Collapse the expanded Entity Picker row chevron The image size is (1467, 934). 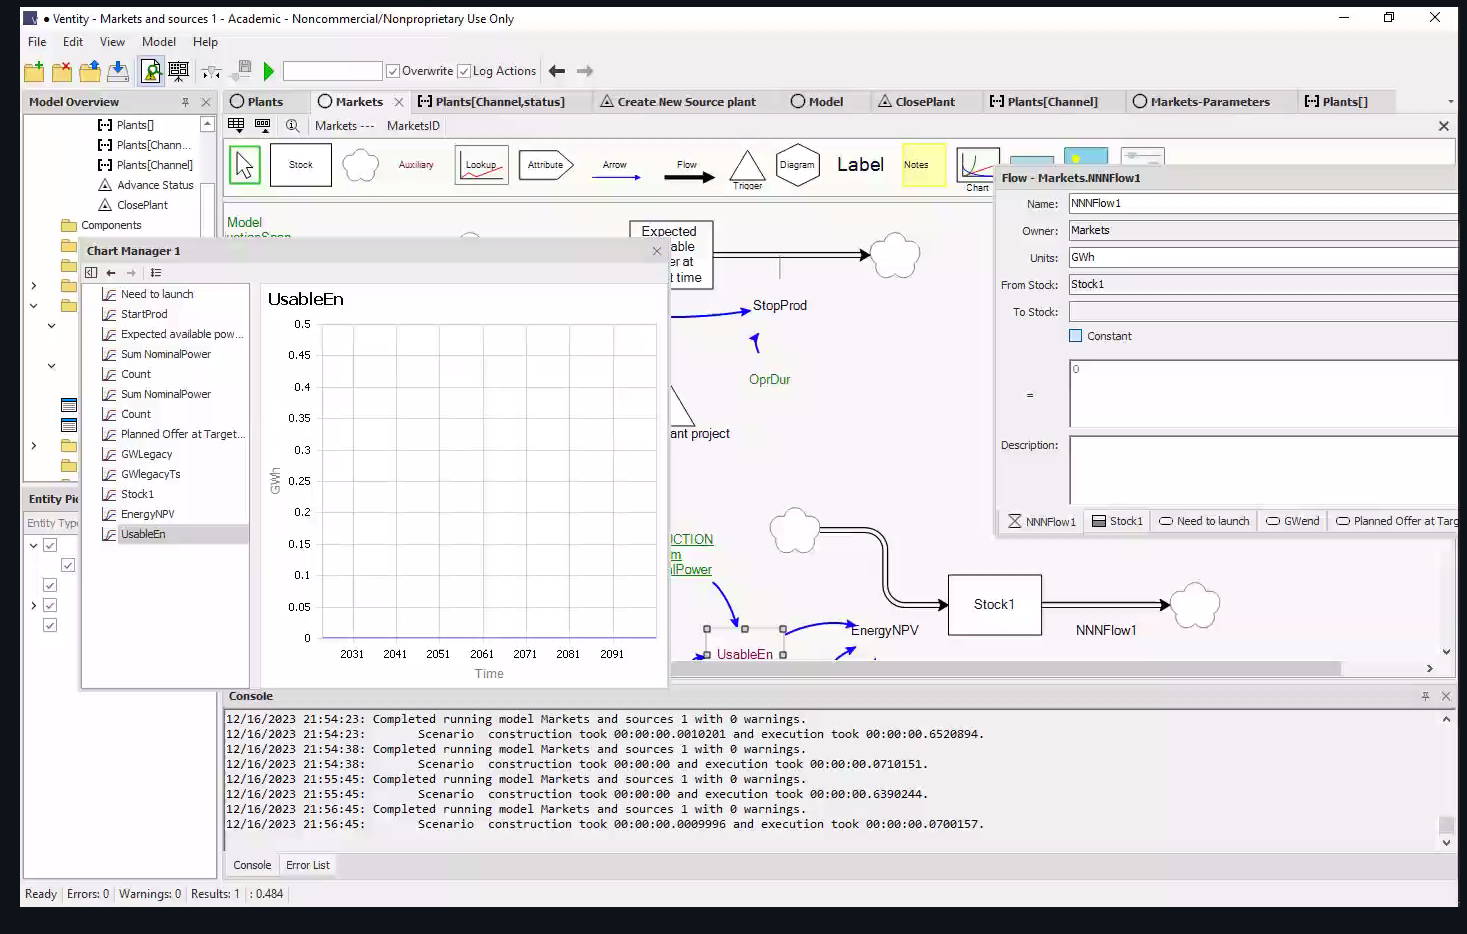coord(33,545)
